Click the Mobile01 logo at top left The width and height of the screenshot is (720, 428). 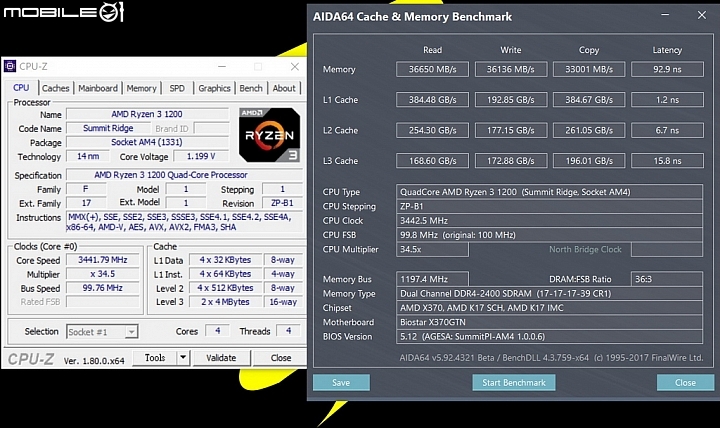click(x=64, y=12)
